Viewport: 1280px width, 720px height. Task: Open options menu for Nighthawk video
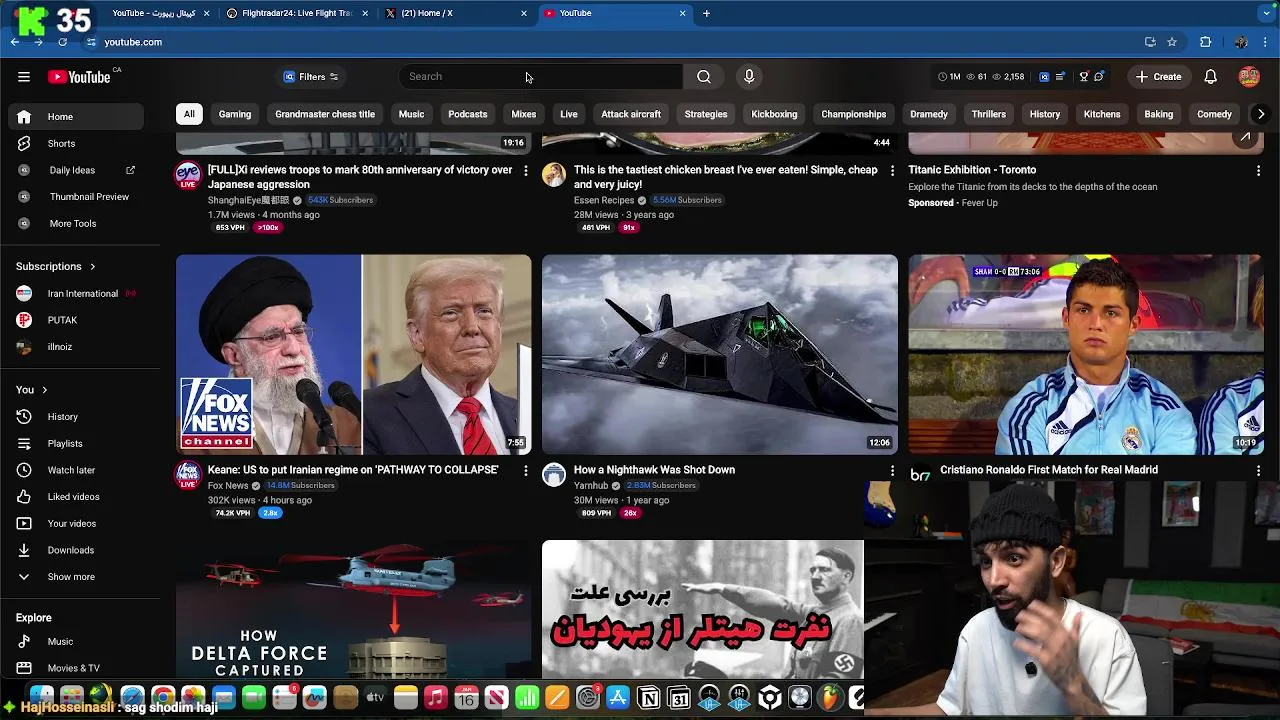click(x=892, y=471)
